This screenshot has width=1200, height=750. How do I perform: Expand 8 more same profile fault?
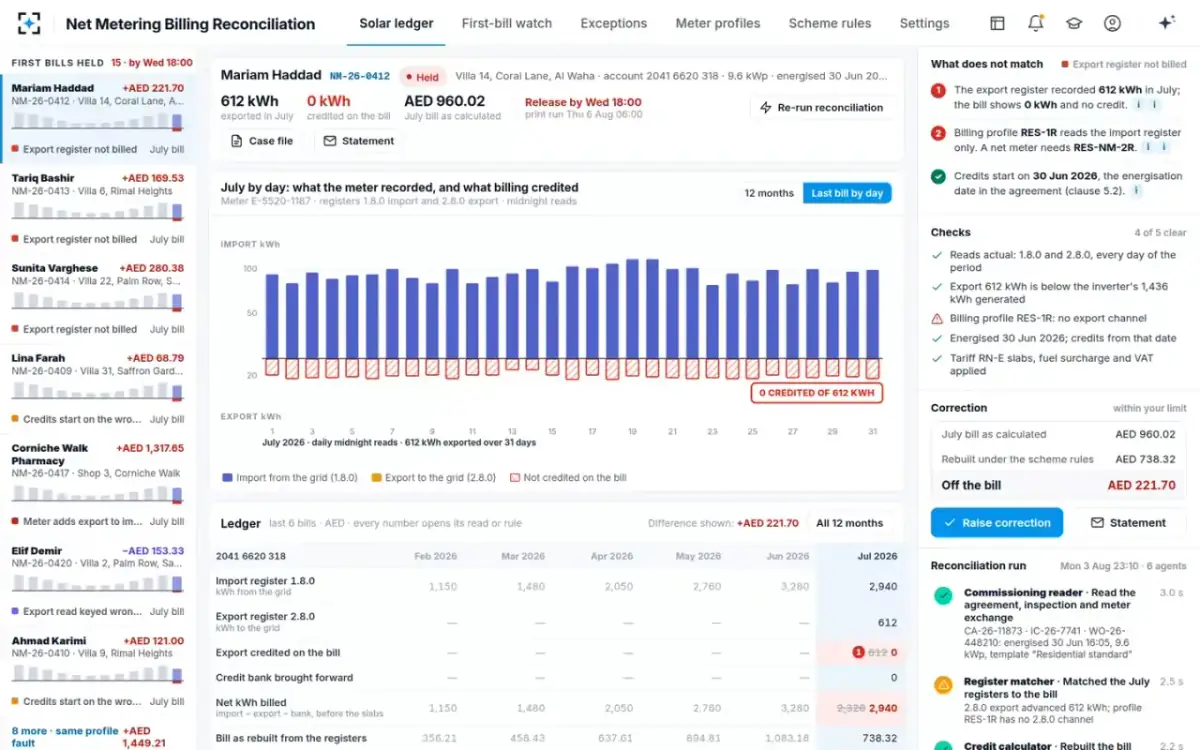point(98,737)
